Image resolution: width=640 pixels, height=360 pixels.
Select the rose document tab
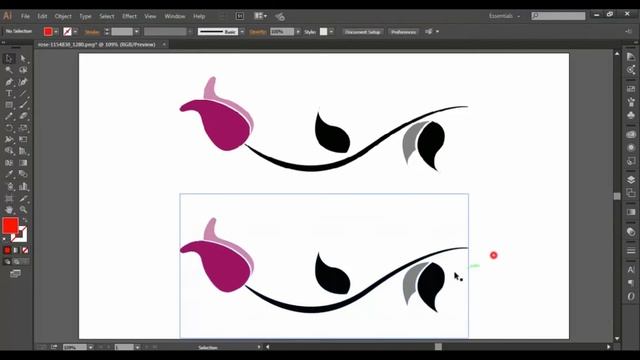pos(97,44)
